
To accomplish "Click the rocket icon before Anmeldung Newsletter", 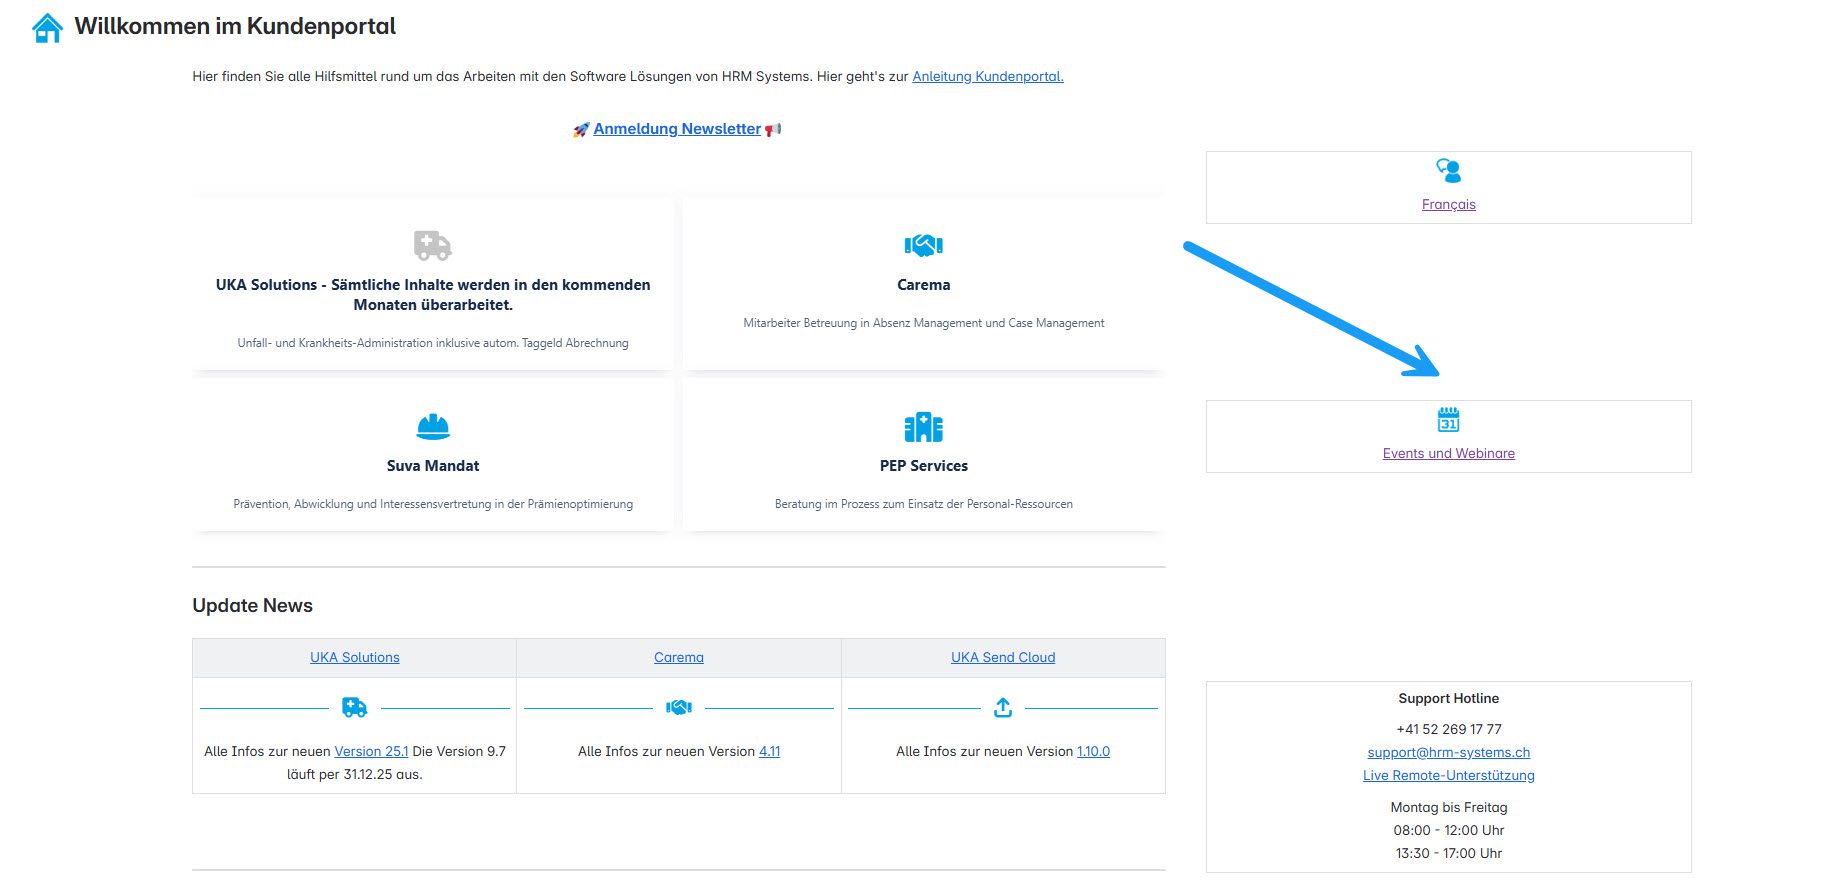I will (581, 130).
